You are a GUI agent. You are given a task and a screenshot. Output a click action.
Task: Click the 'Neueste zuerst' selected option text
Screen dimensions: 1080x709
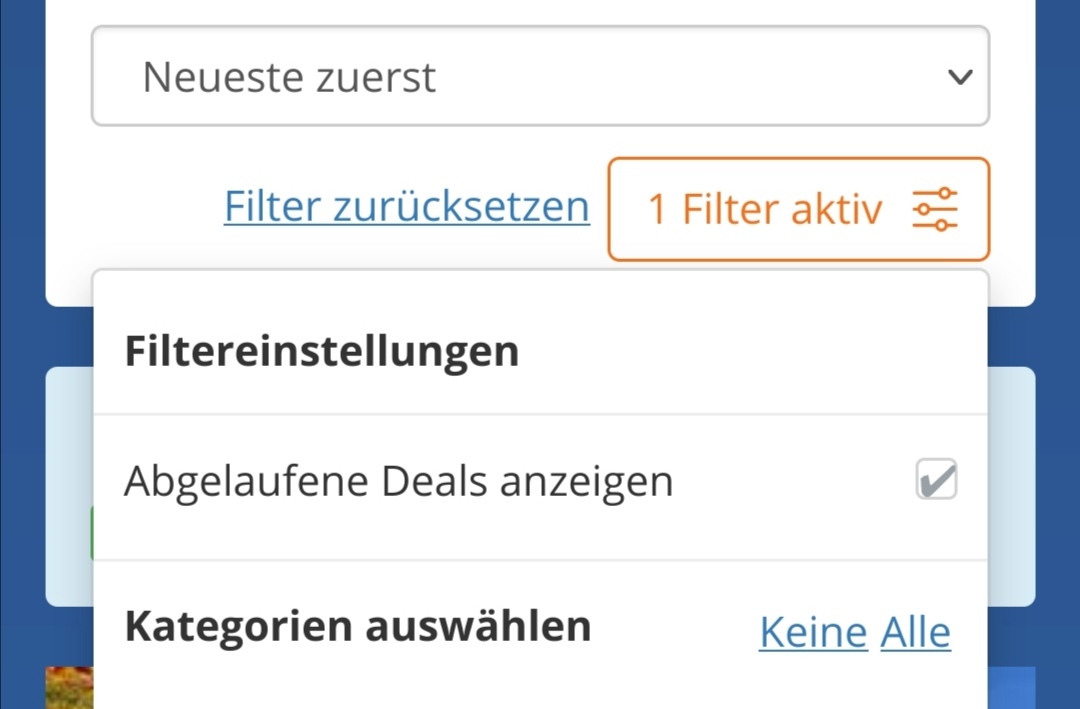[289, 76]
